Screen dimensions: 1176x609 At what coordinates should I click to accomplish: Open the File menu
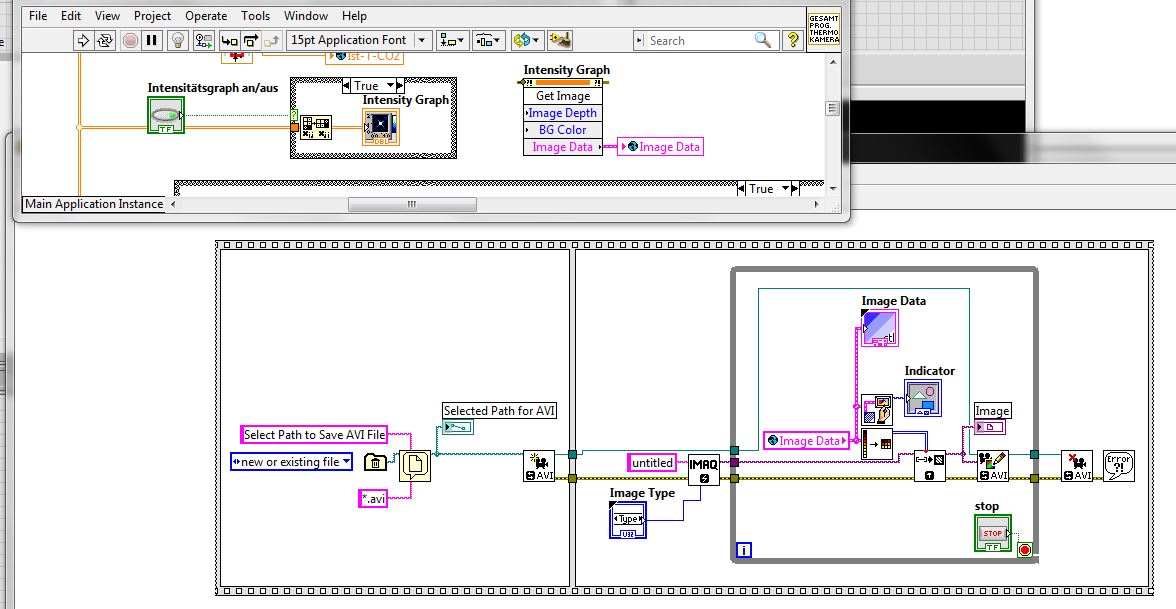coord(38,16)
